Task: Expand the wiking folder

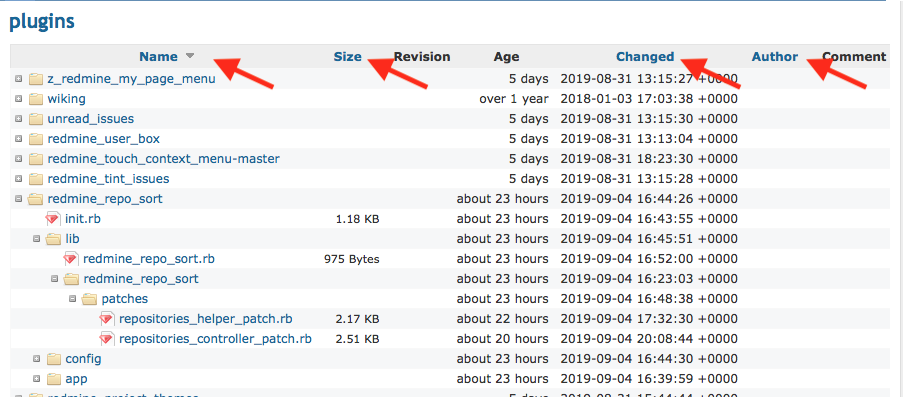Action: [x=18, y=99]
